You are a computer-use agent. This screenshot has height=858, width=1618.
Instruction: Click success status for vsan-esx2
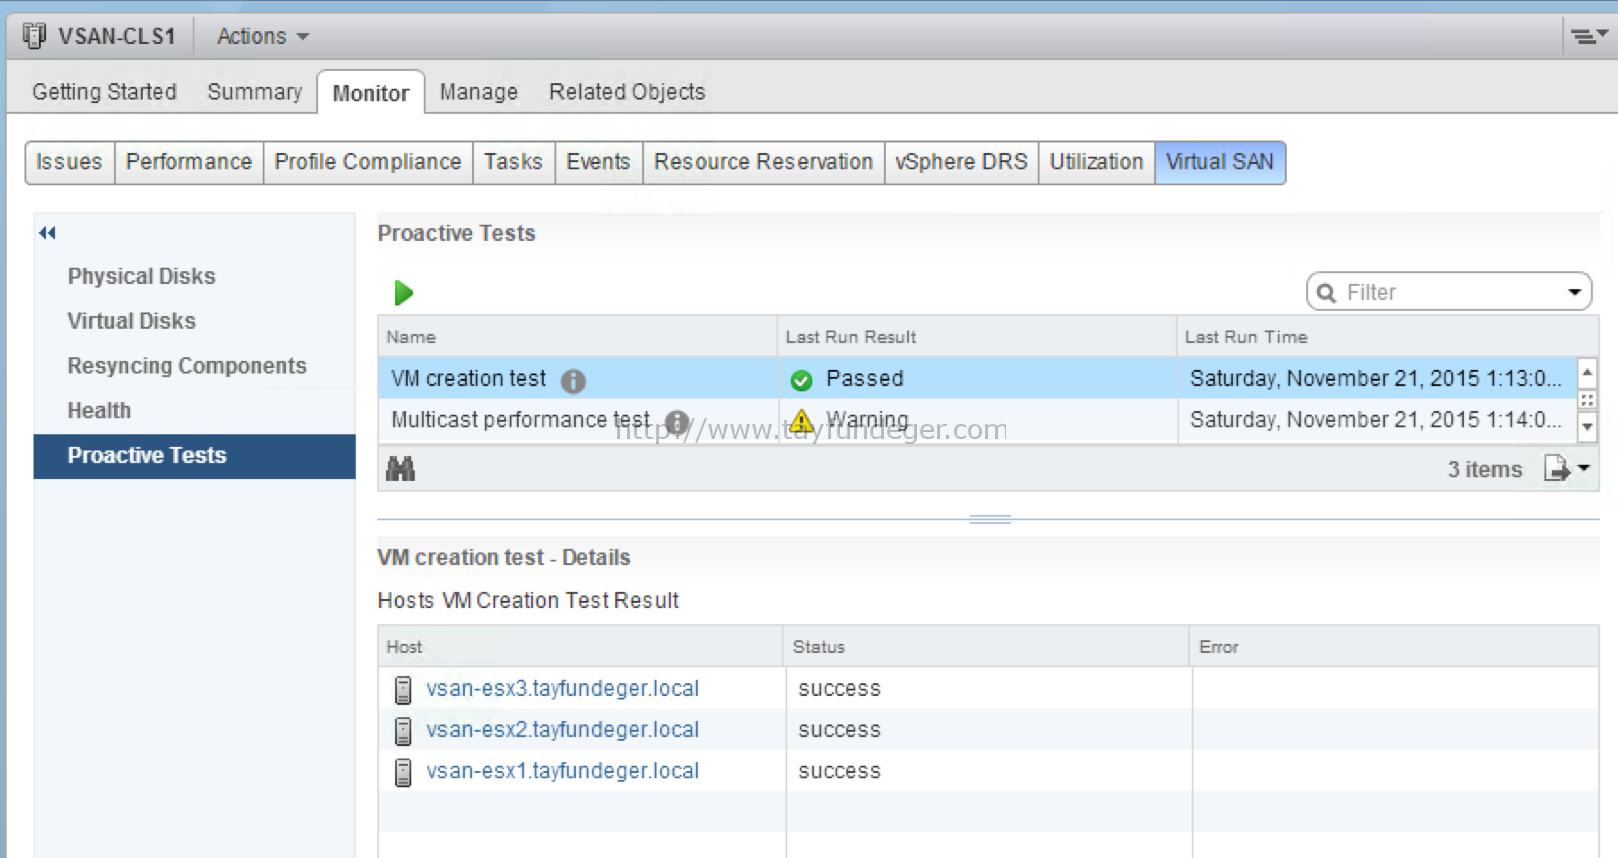tap(840, 730)
